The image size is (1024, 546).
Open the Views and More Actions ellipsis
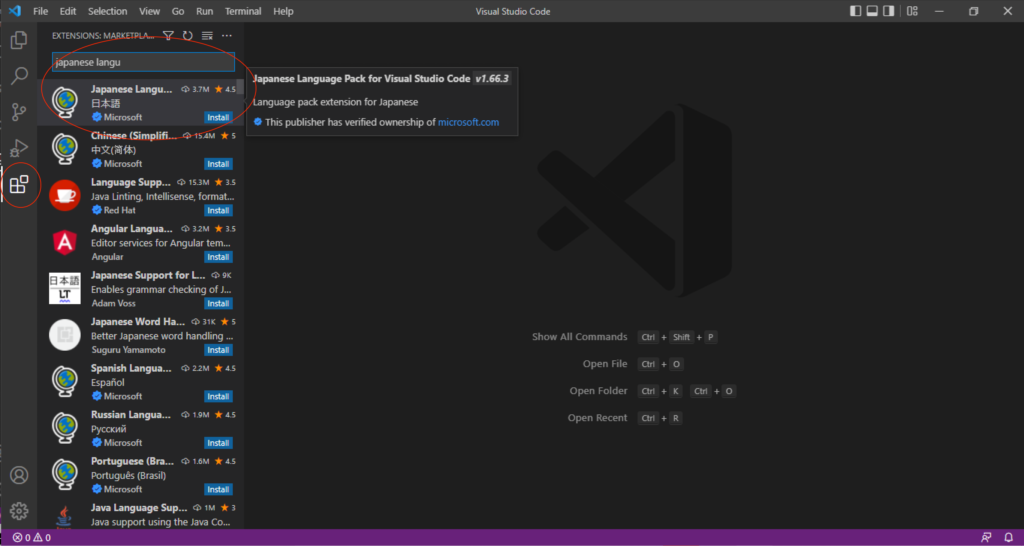[x=227, y=35]
